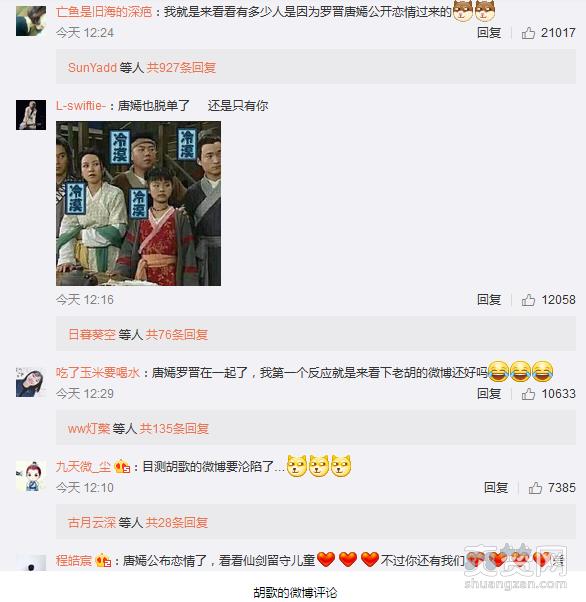
Task: Open username link 古月云深
Action: pos(92,523)
